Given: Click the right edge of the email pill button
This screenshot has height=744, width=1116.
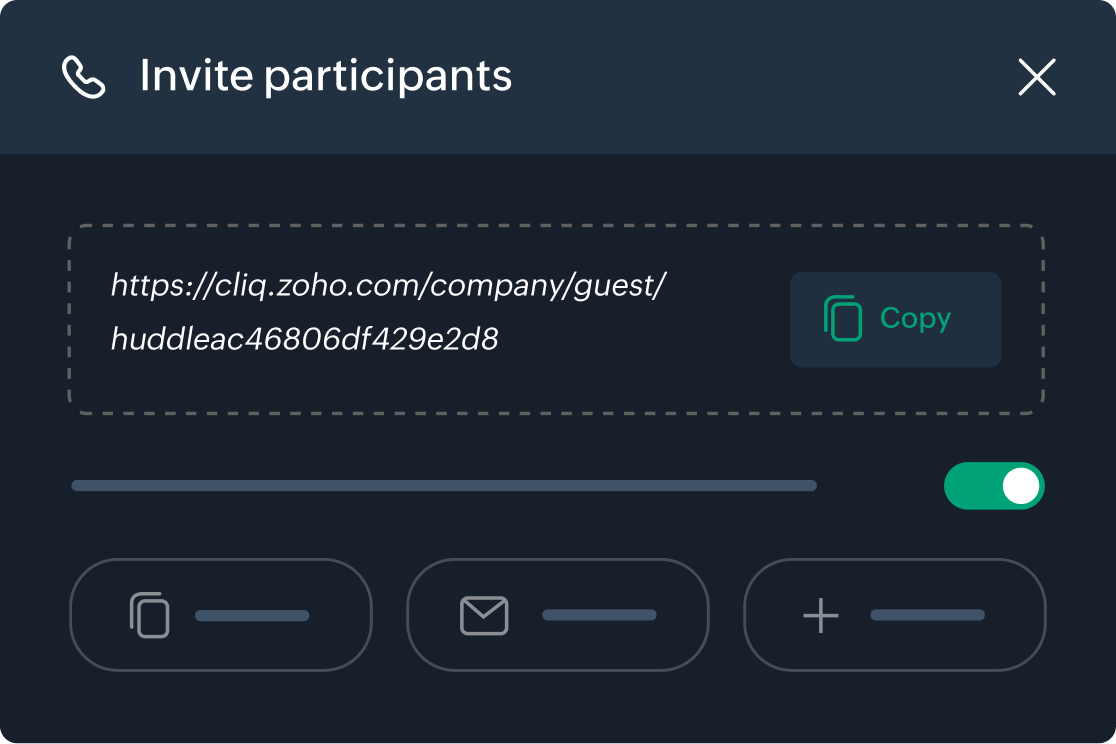Looking at the screenshot, I should pos(701,615).
